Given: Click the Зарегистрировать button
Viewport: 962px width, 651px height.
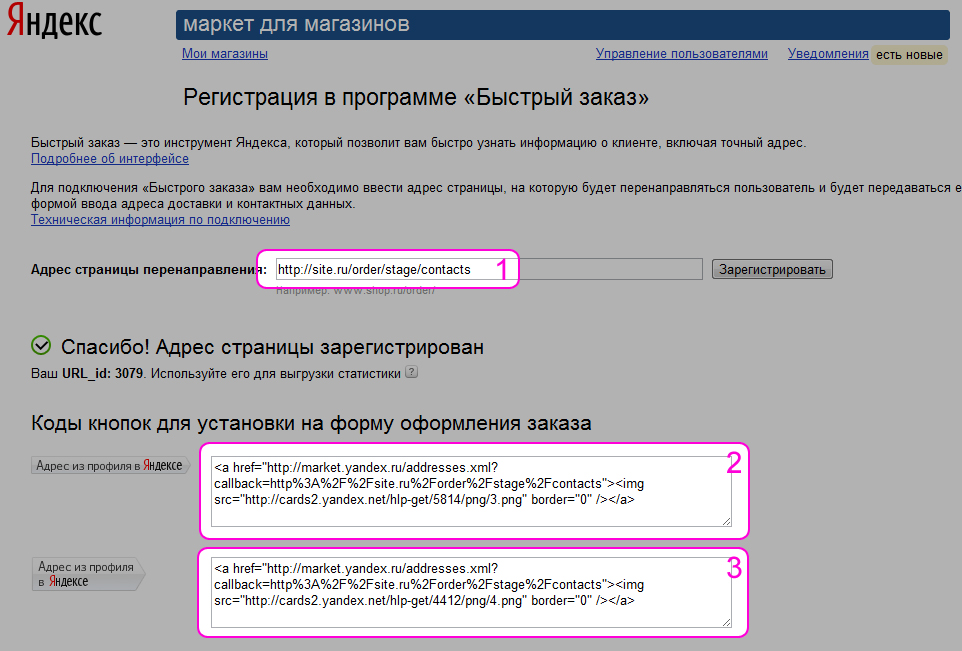Looking at the screenshot, I should pos(772,269).
